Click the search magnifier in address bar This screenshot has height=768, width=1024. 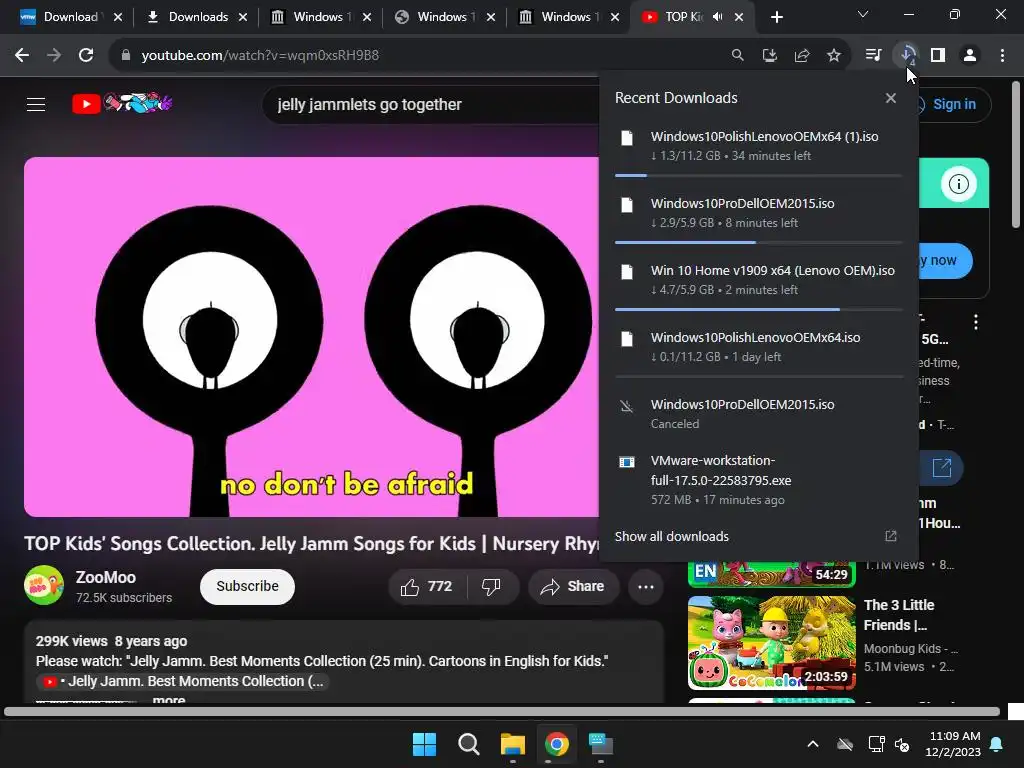click(x=737, y=56)
